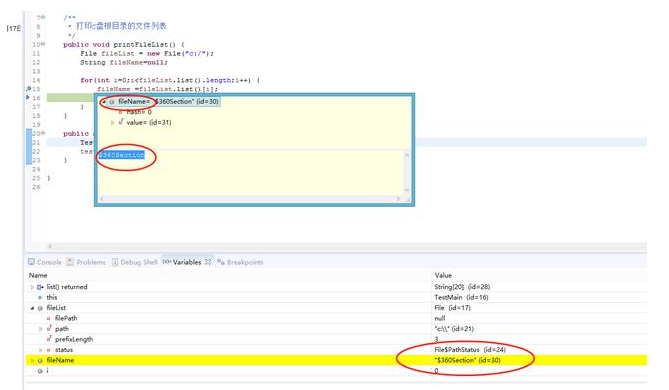Click the current instruction pointer at line 16
This screenshot has height=390, width=669.
(x=28, y=98)
